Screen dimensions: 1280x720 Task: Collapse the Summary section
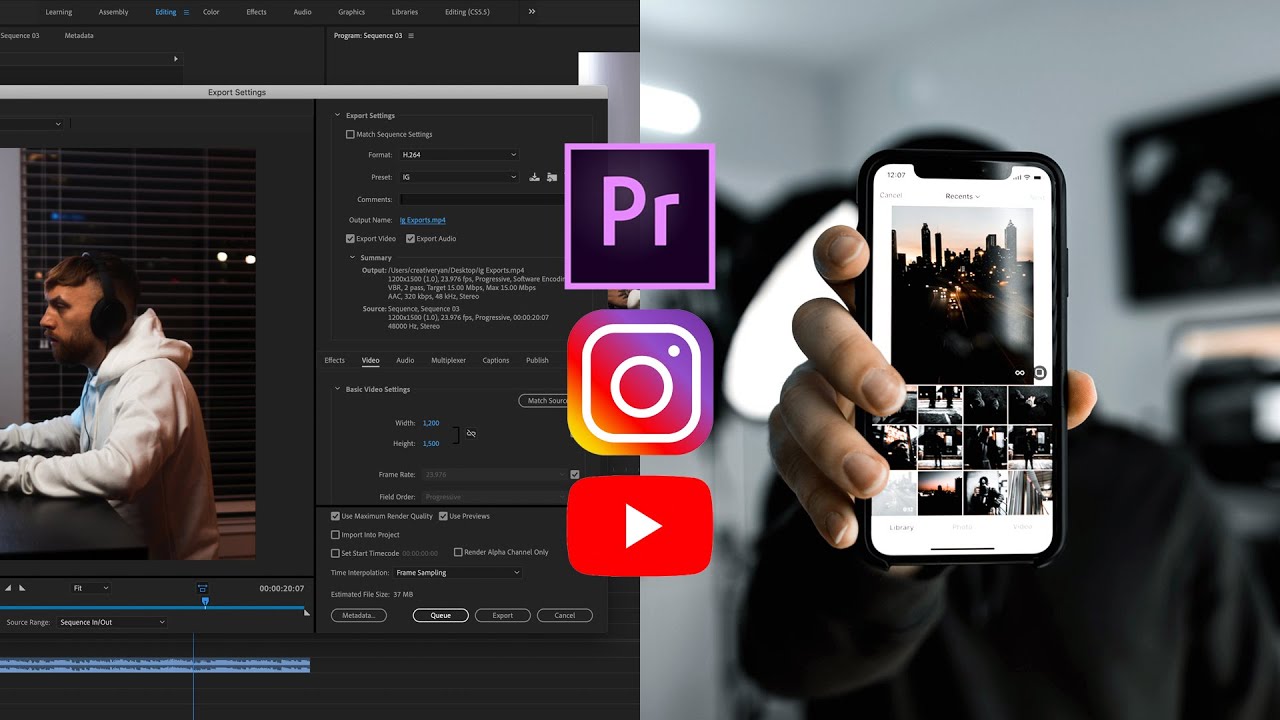(352, 258)
